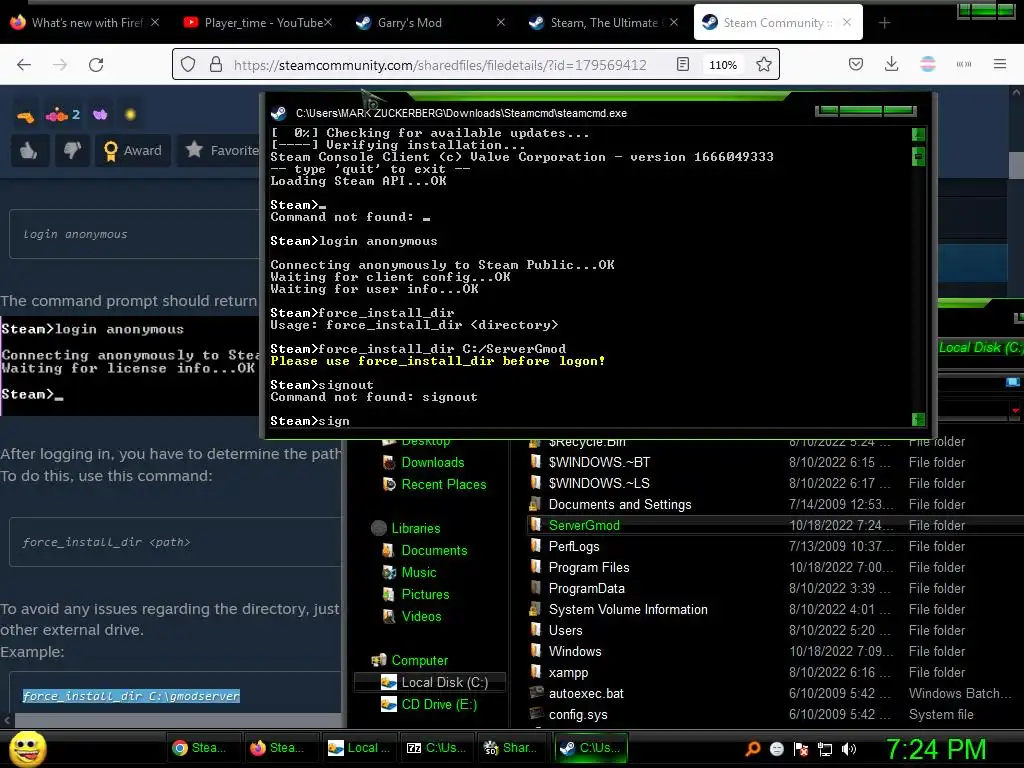Screen dimensions: 1024x768
Task: Reset the 110% zoom level
Action: pyautogui.click(x=723, y=65)
